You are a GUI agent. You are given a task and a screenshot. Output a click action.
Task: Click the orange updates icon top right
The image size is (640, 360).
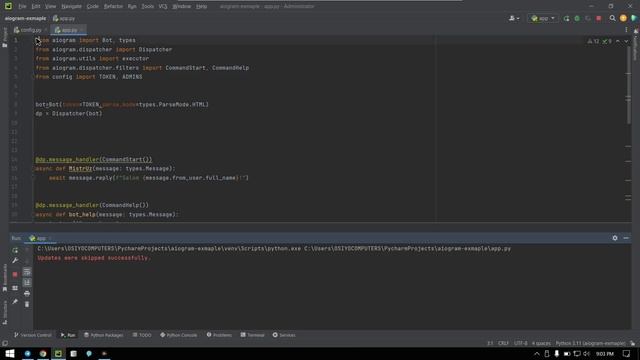(623, 18)
